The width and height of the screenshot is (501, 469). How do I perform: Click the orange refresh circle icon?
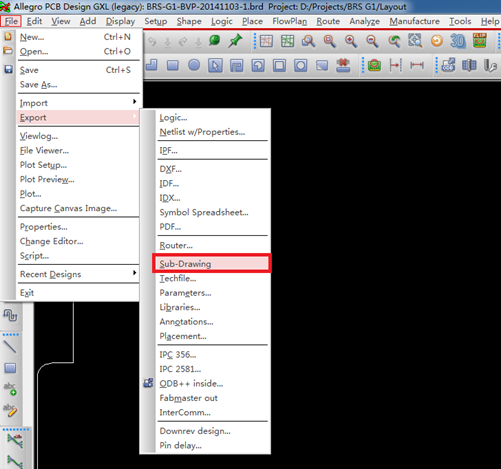click(437, 41)
